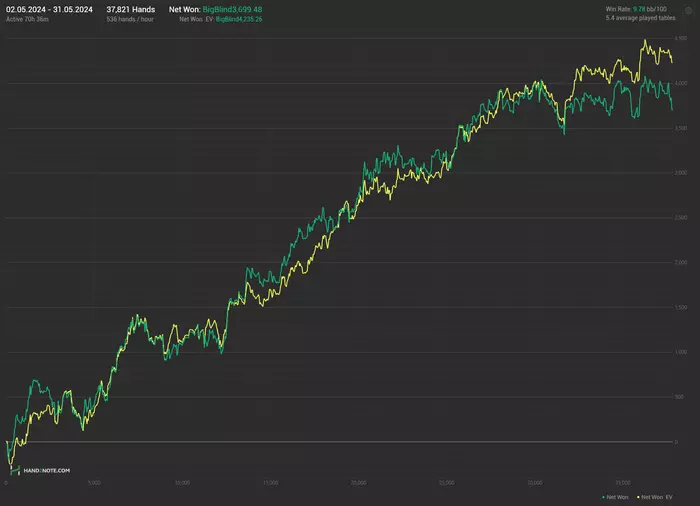This screenshot has height=506, width=700.
Task: Click the 4,500 y-axis label
Action: 681,38
